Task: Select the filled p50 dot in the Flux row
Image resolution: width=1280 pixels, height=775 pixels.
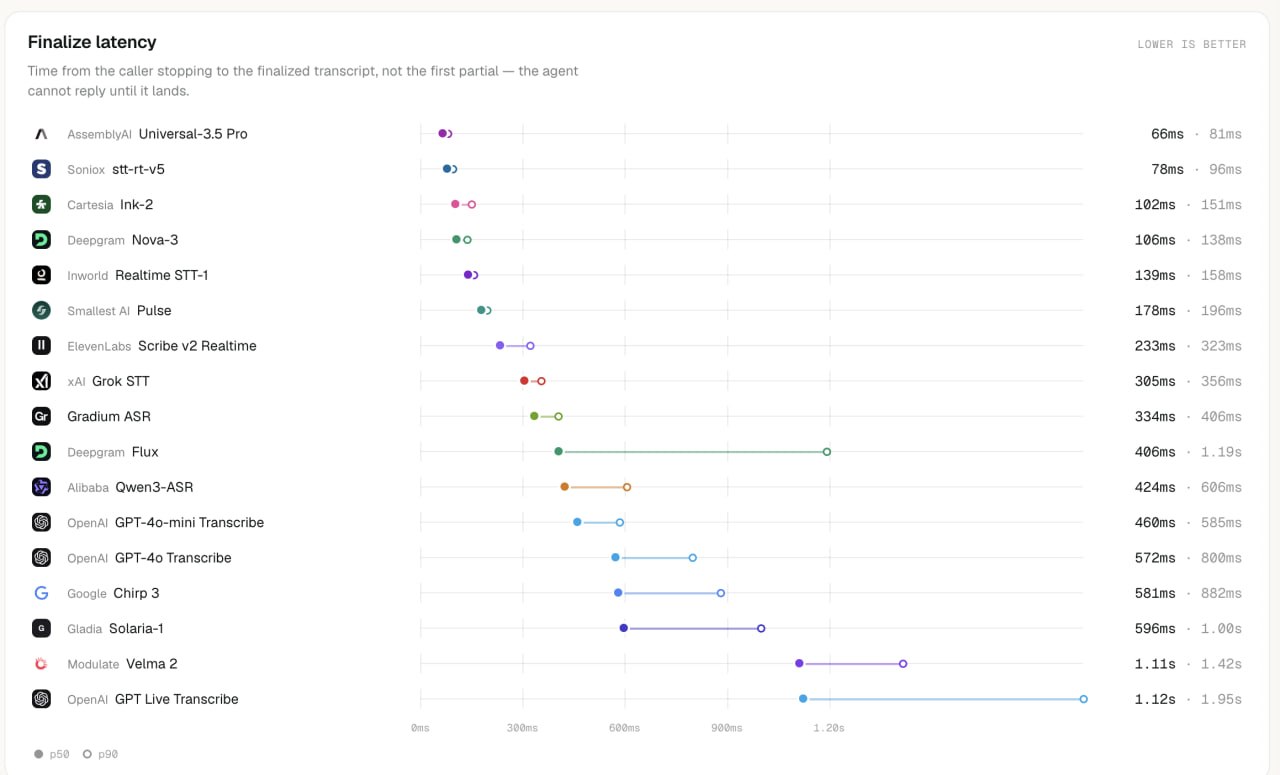Action: 558,452
